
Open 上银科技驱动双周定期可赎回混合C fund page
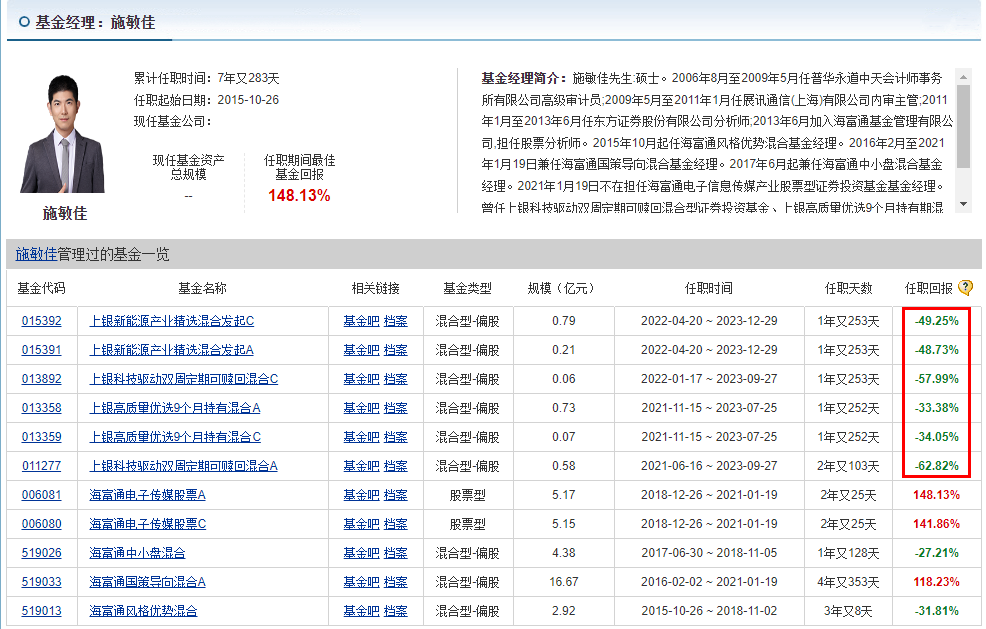184,379
